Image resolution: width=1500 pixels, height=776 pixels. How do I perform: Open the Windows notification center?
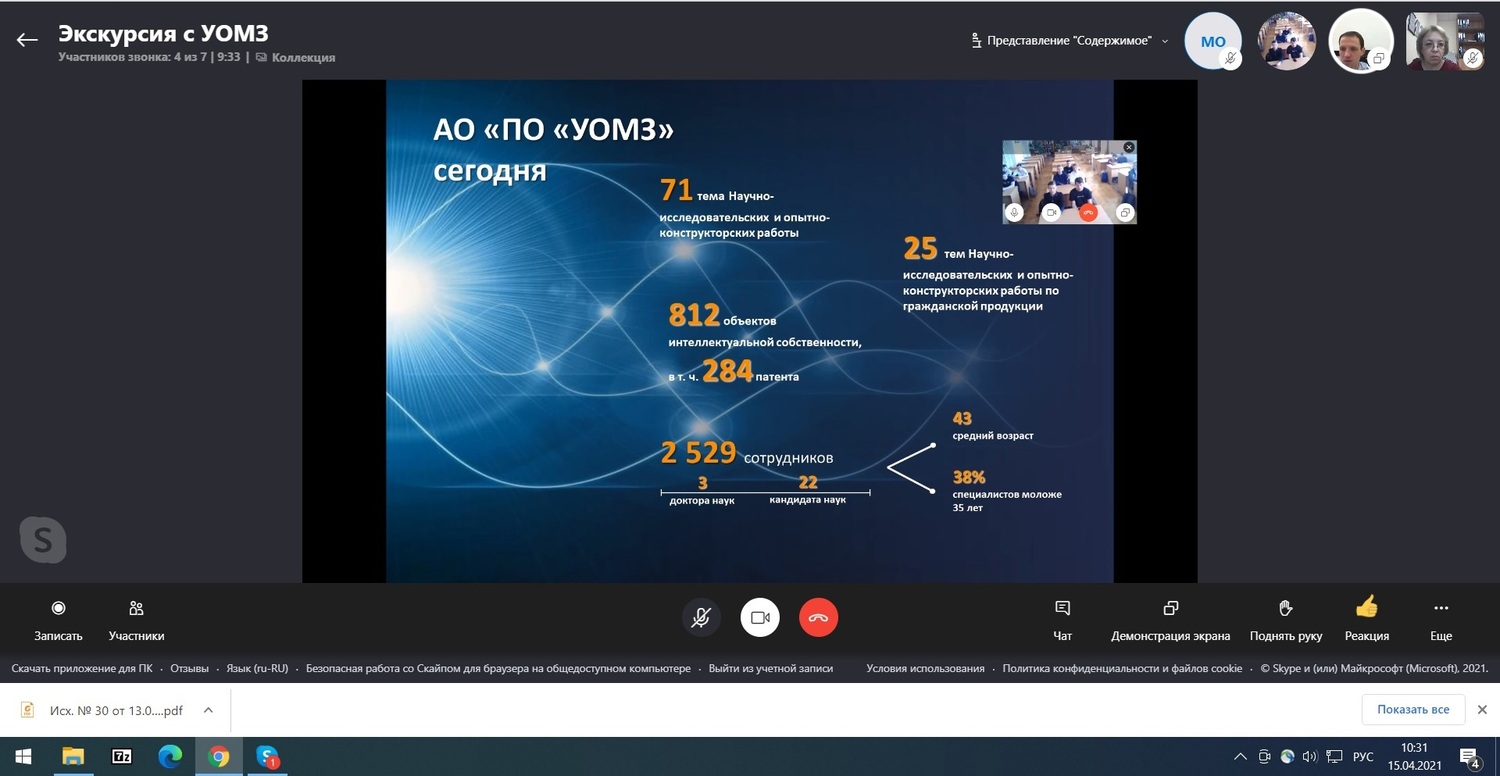pos(1470,757)
